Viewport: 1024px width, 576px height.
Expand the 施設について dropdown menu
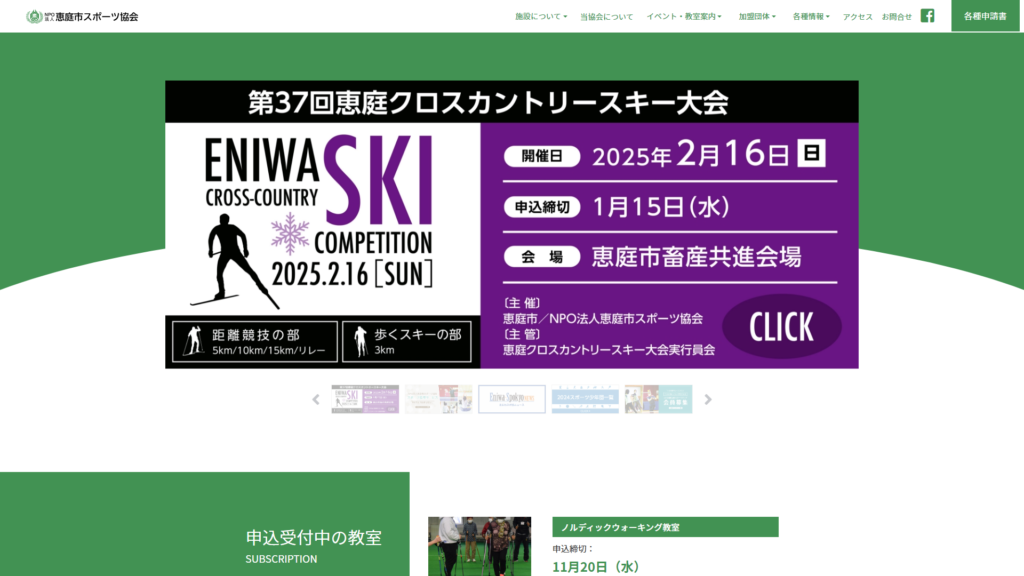[541, 16]
